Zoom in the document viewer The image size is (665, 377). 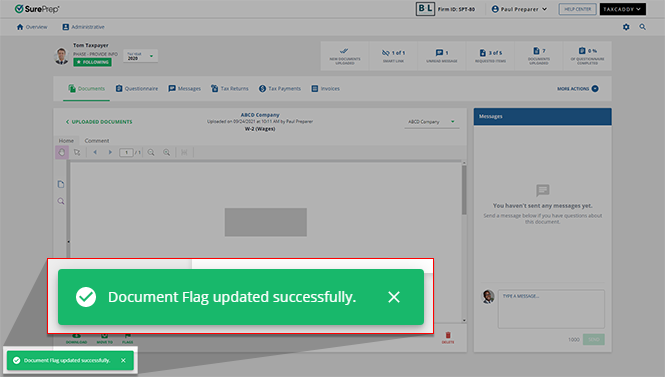167,152
